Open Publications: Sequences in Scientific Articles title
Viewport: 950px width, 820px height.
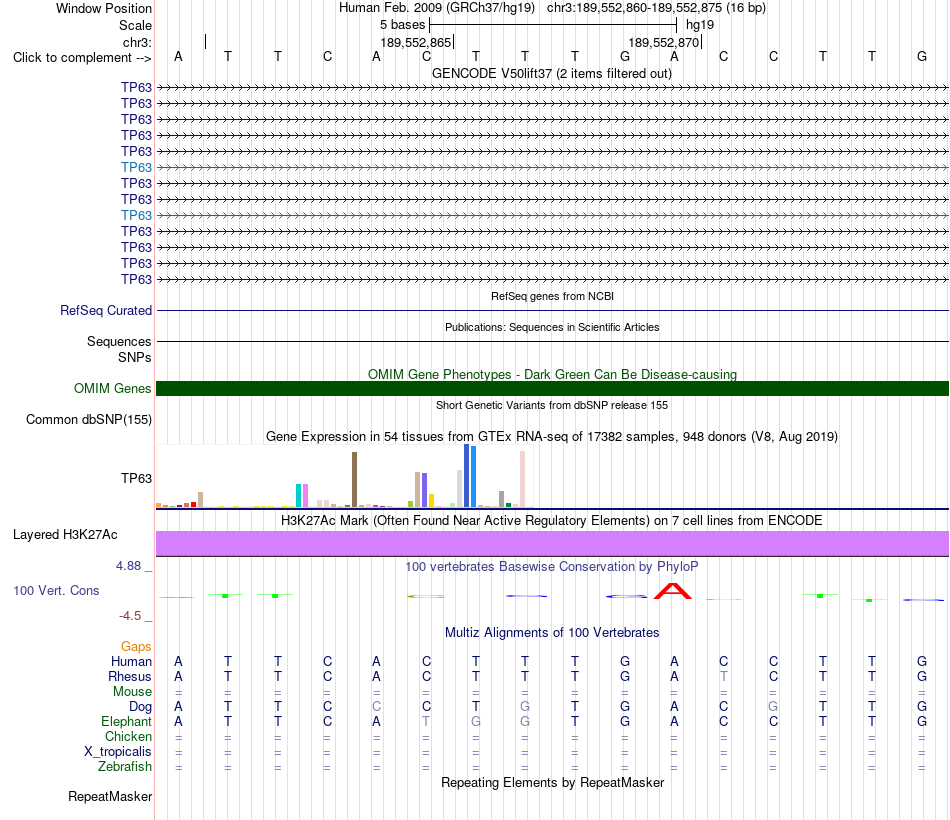pyautogui.click(x=552, y=327)
